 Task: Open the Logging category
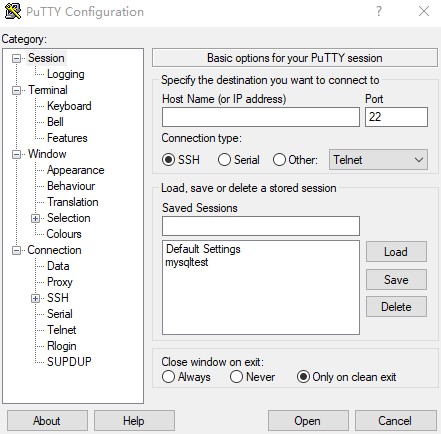[66, 74]
